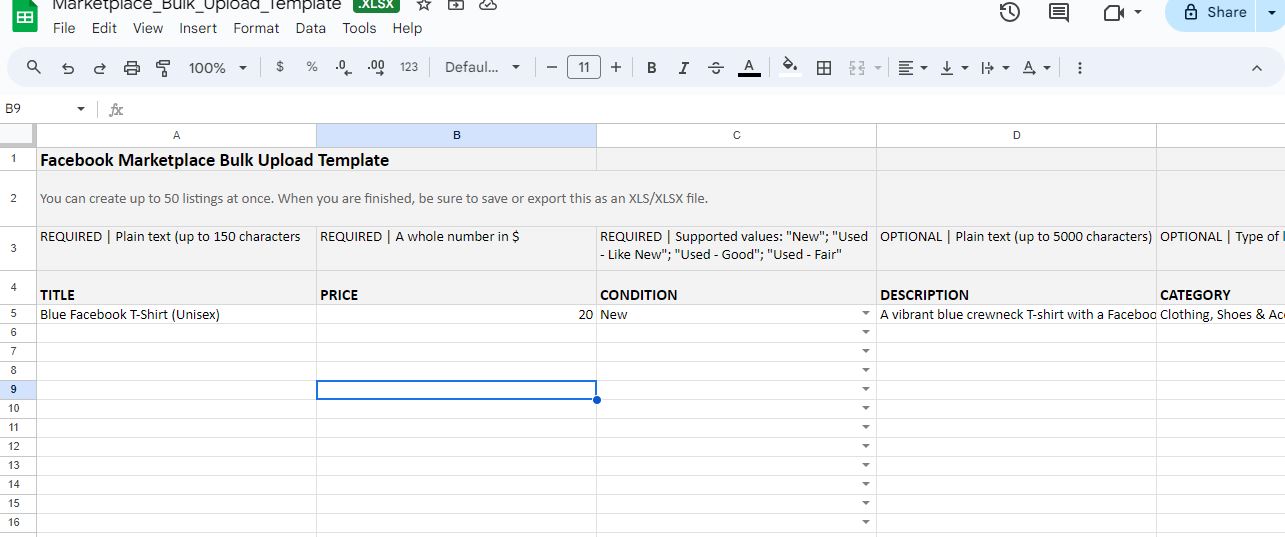This screenshot has height=537, width=1285.
Task: Select column A header
Action: tap(177, 135)
